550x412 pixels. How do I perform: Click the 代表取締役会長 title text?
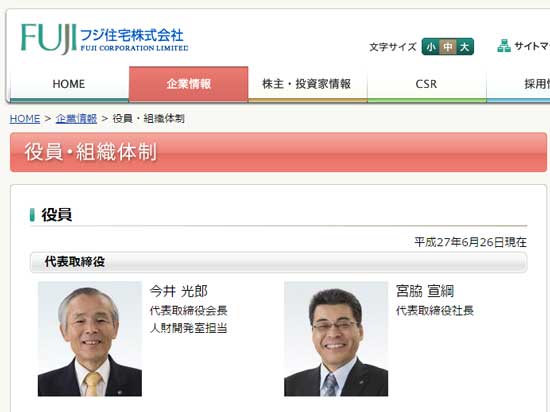click(x=189, y=310)
